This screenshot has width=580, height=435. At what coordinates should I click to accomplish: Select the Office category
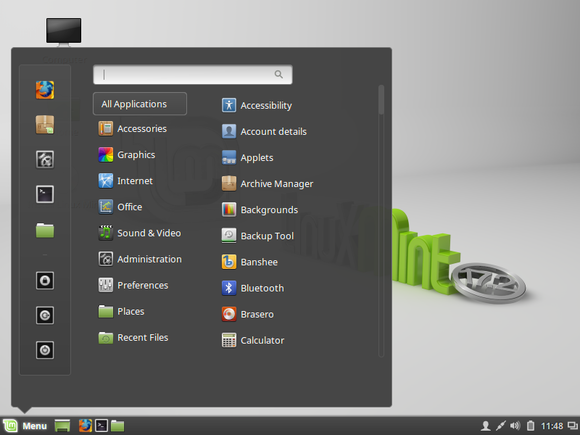[x=120, y=207]
